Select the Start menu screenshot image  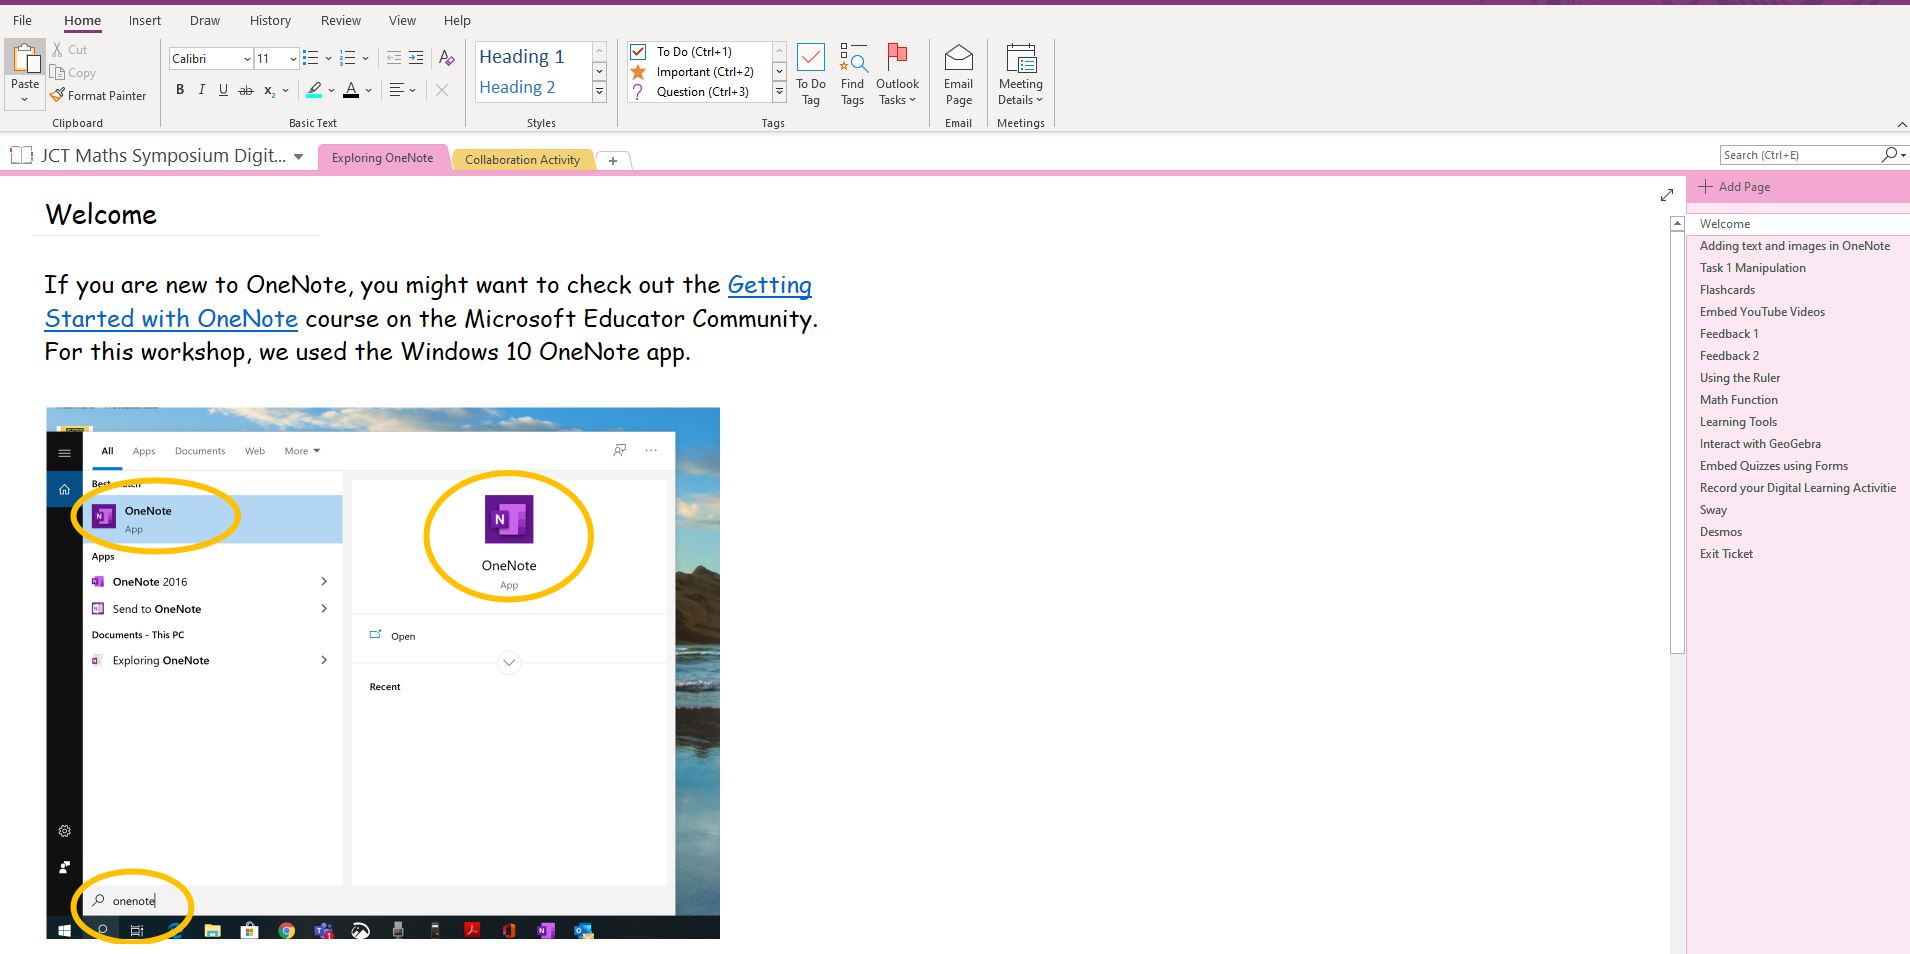coord(383,673)
